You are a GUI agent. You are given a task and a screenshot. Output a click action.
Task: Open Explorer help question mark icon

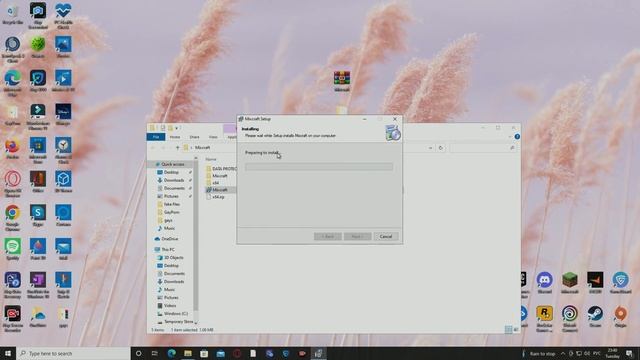tap(517, 137)
